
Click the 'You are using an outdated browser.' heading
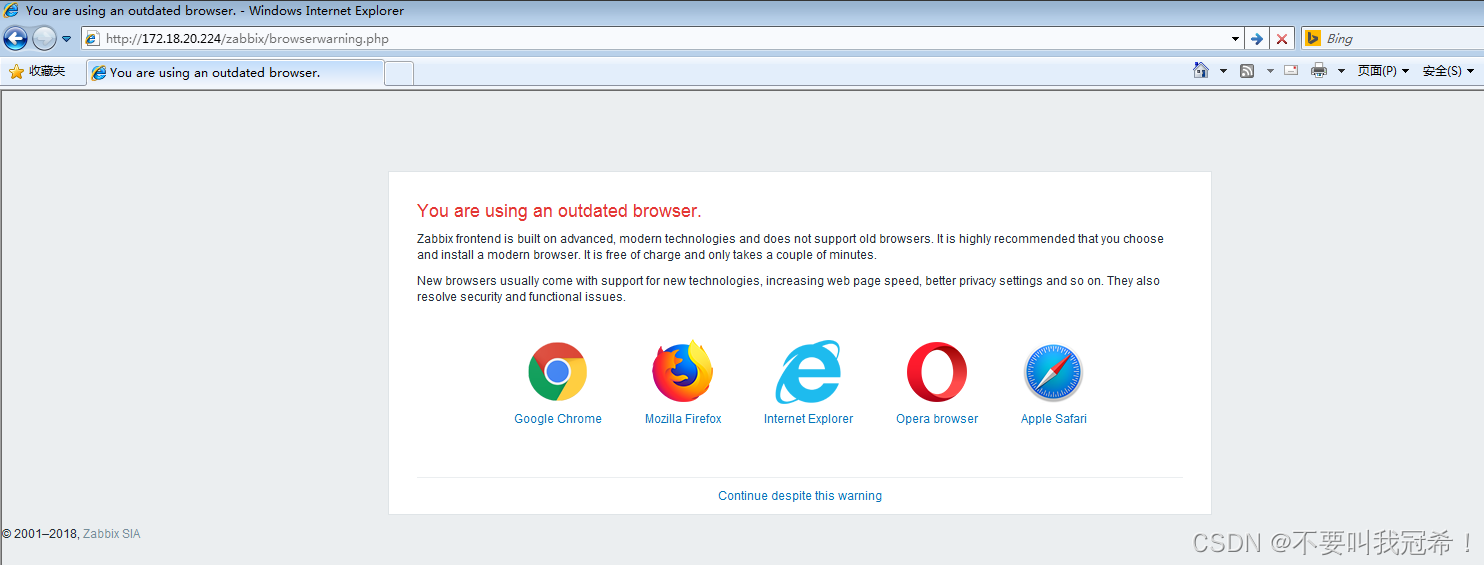(x=559, y=211)
